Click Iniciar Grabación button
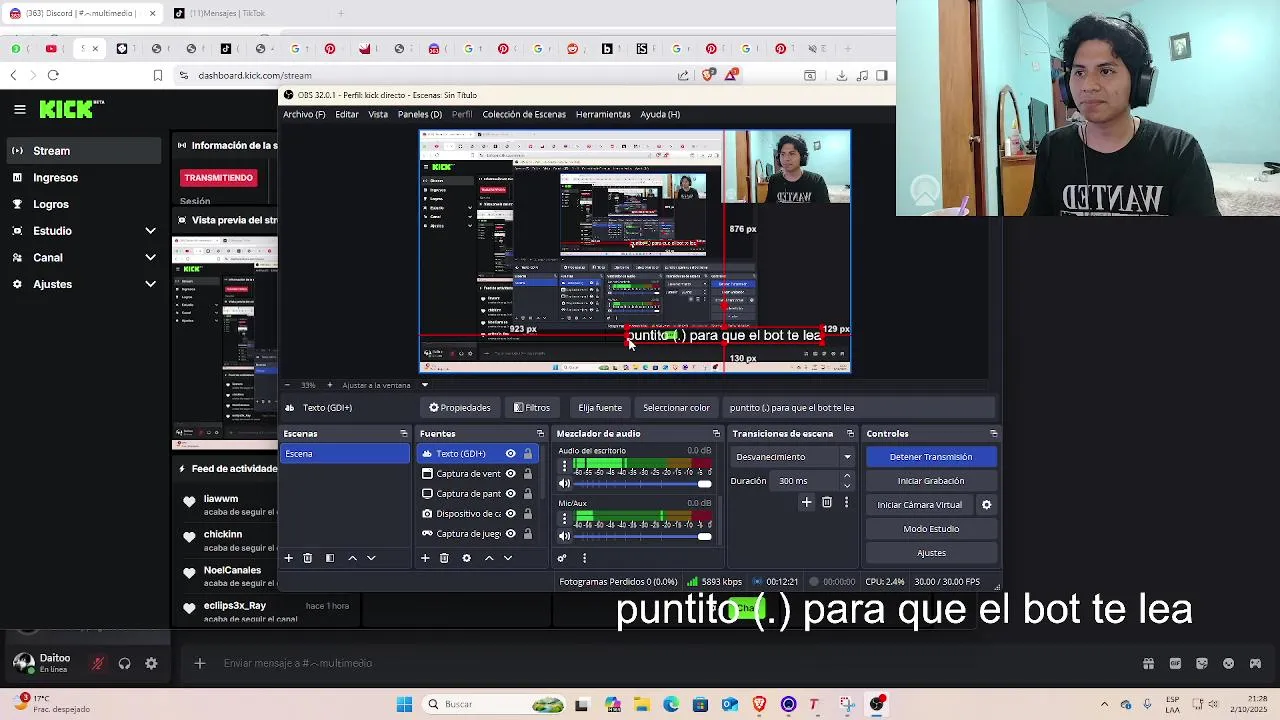1280x720 pixels. tap(931, 481)
